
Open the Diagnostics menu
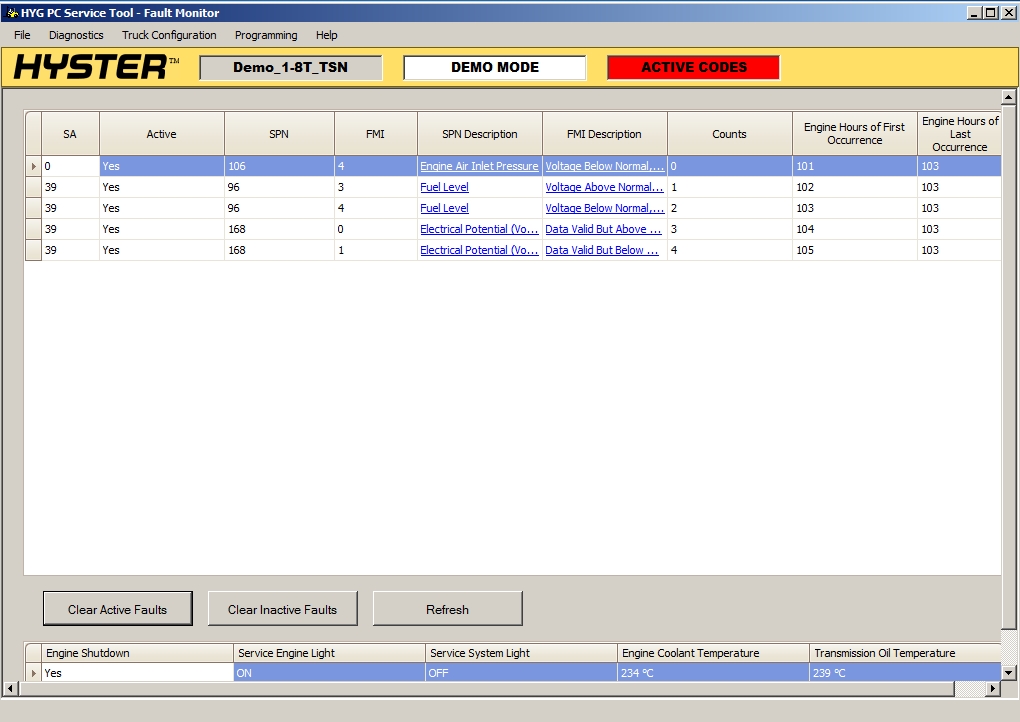[x=75, y=35]
